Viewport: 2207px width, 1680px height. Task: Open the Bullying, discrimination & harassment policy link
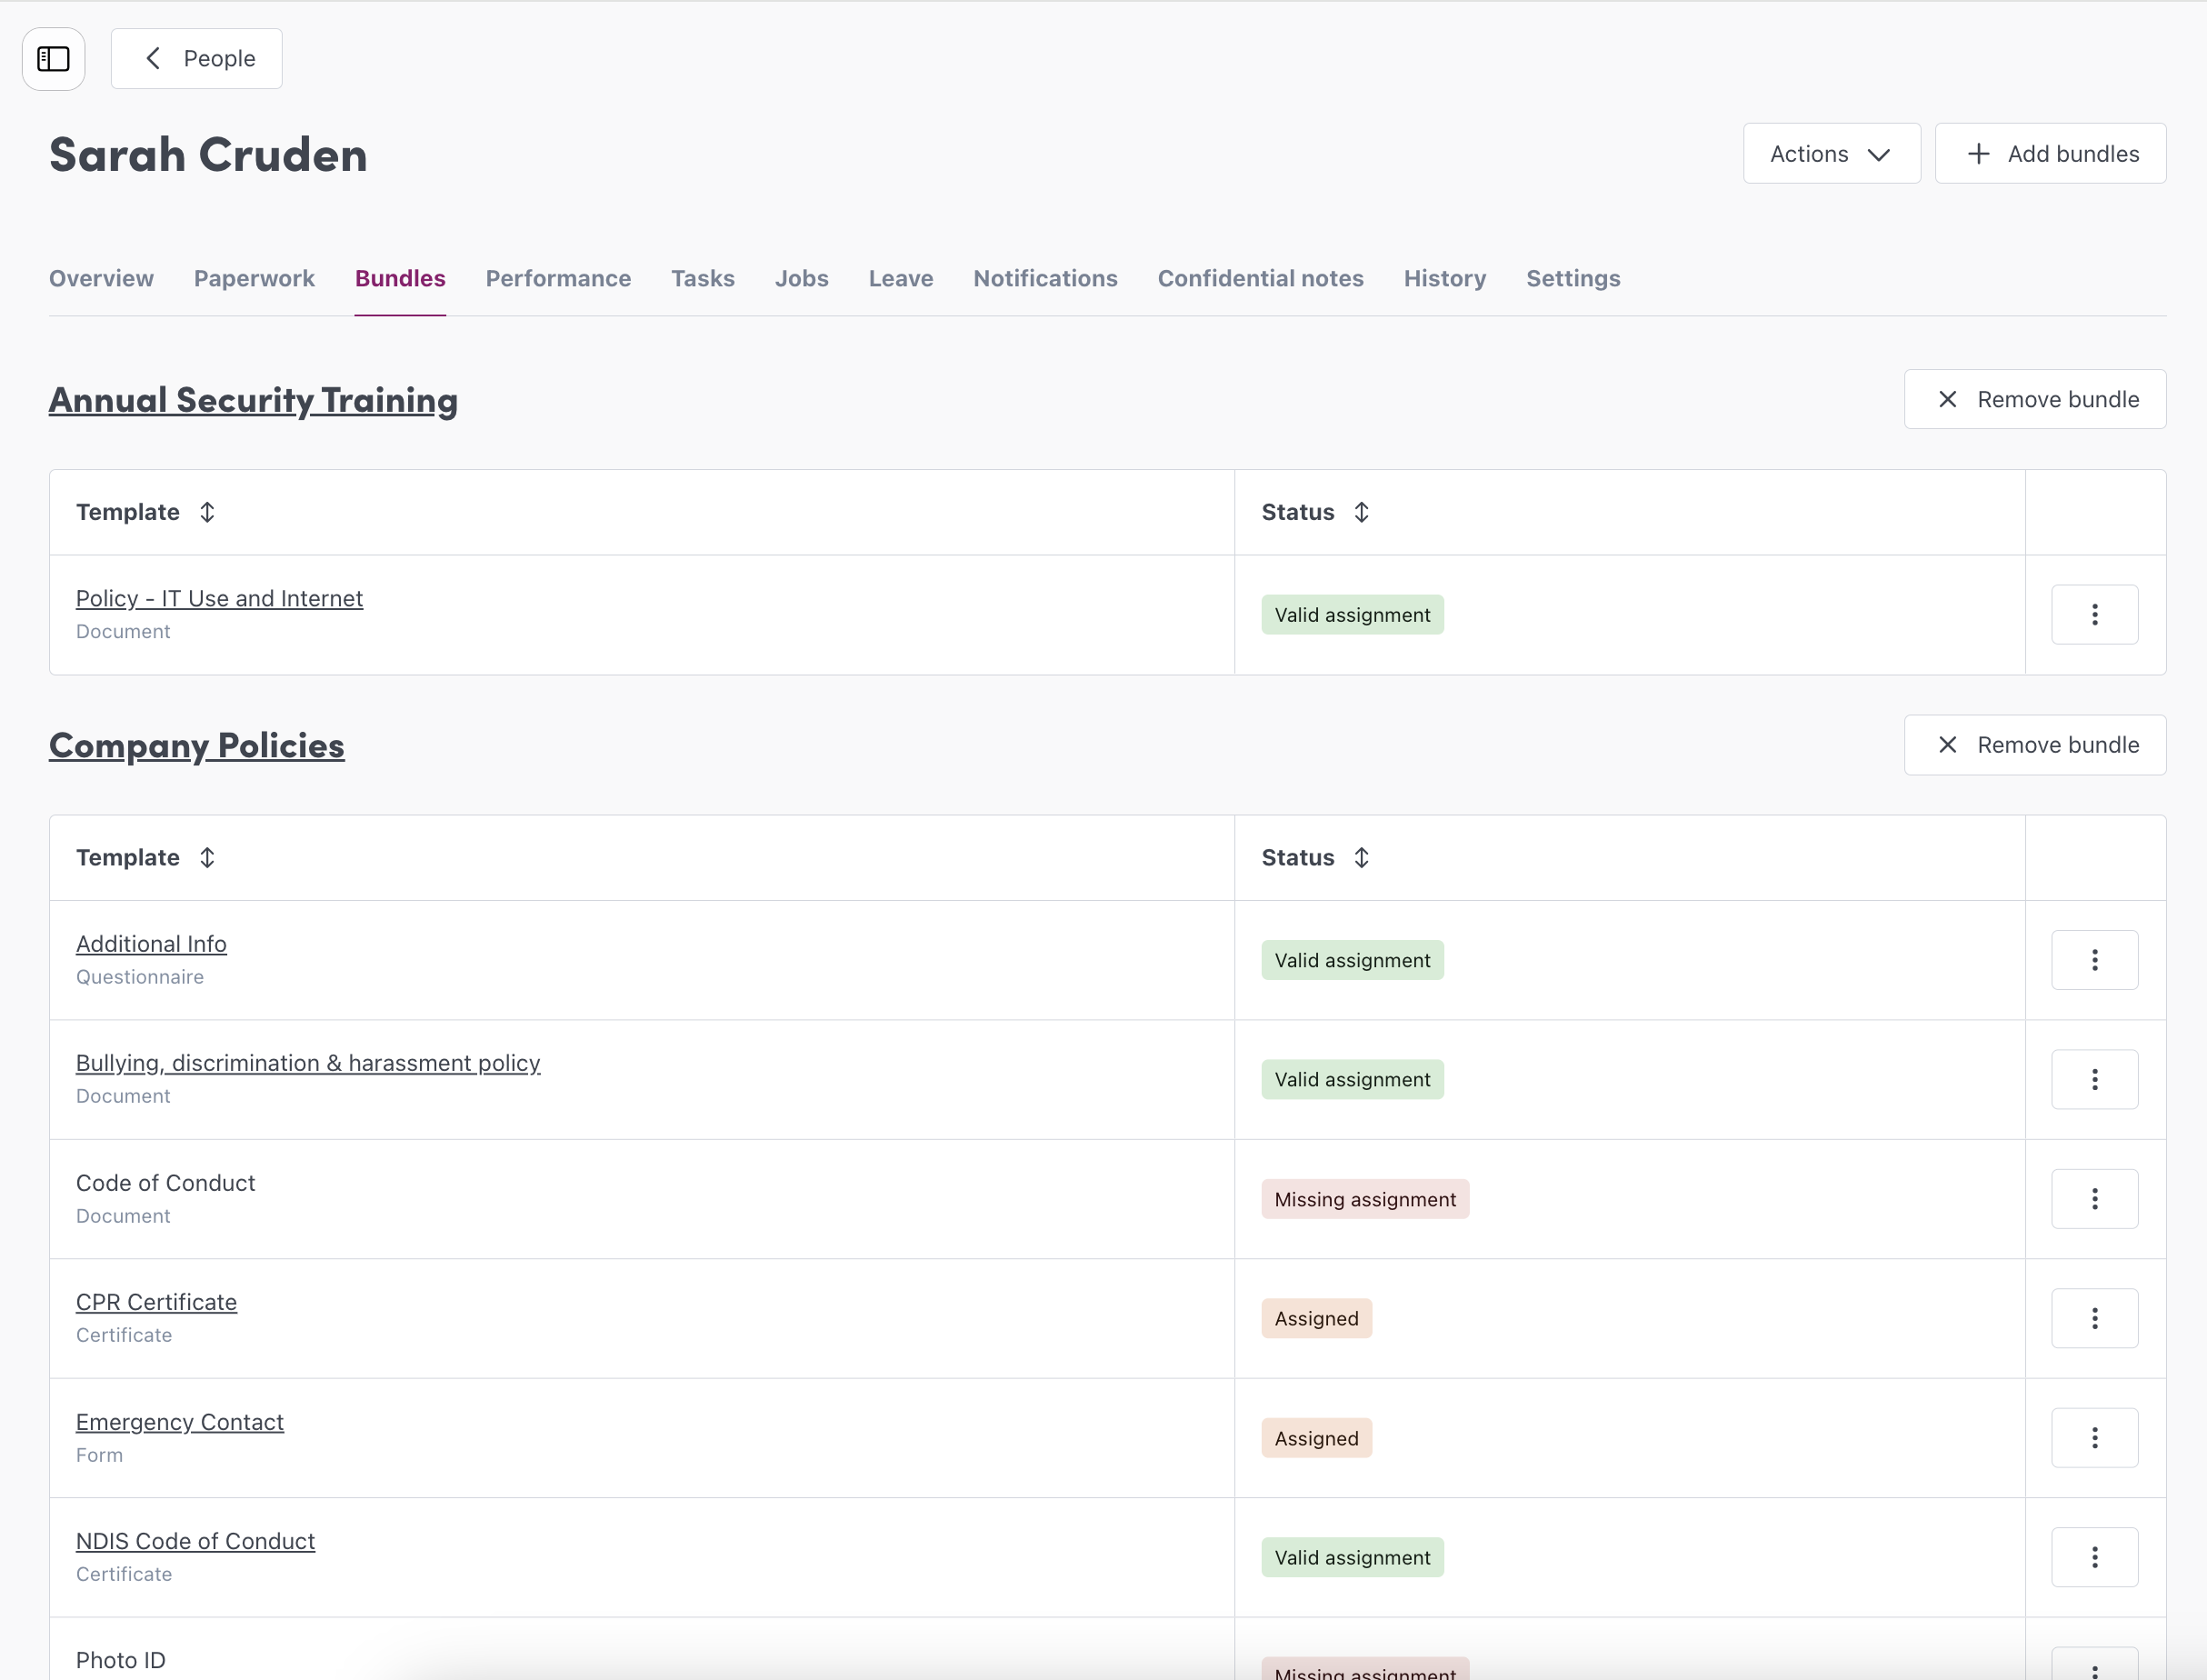pos(308,1063)
